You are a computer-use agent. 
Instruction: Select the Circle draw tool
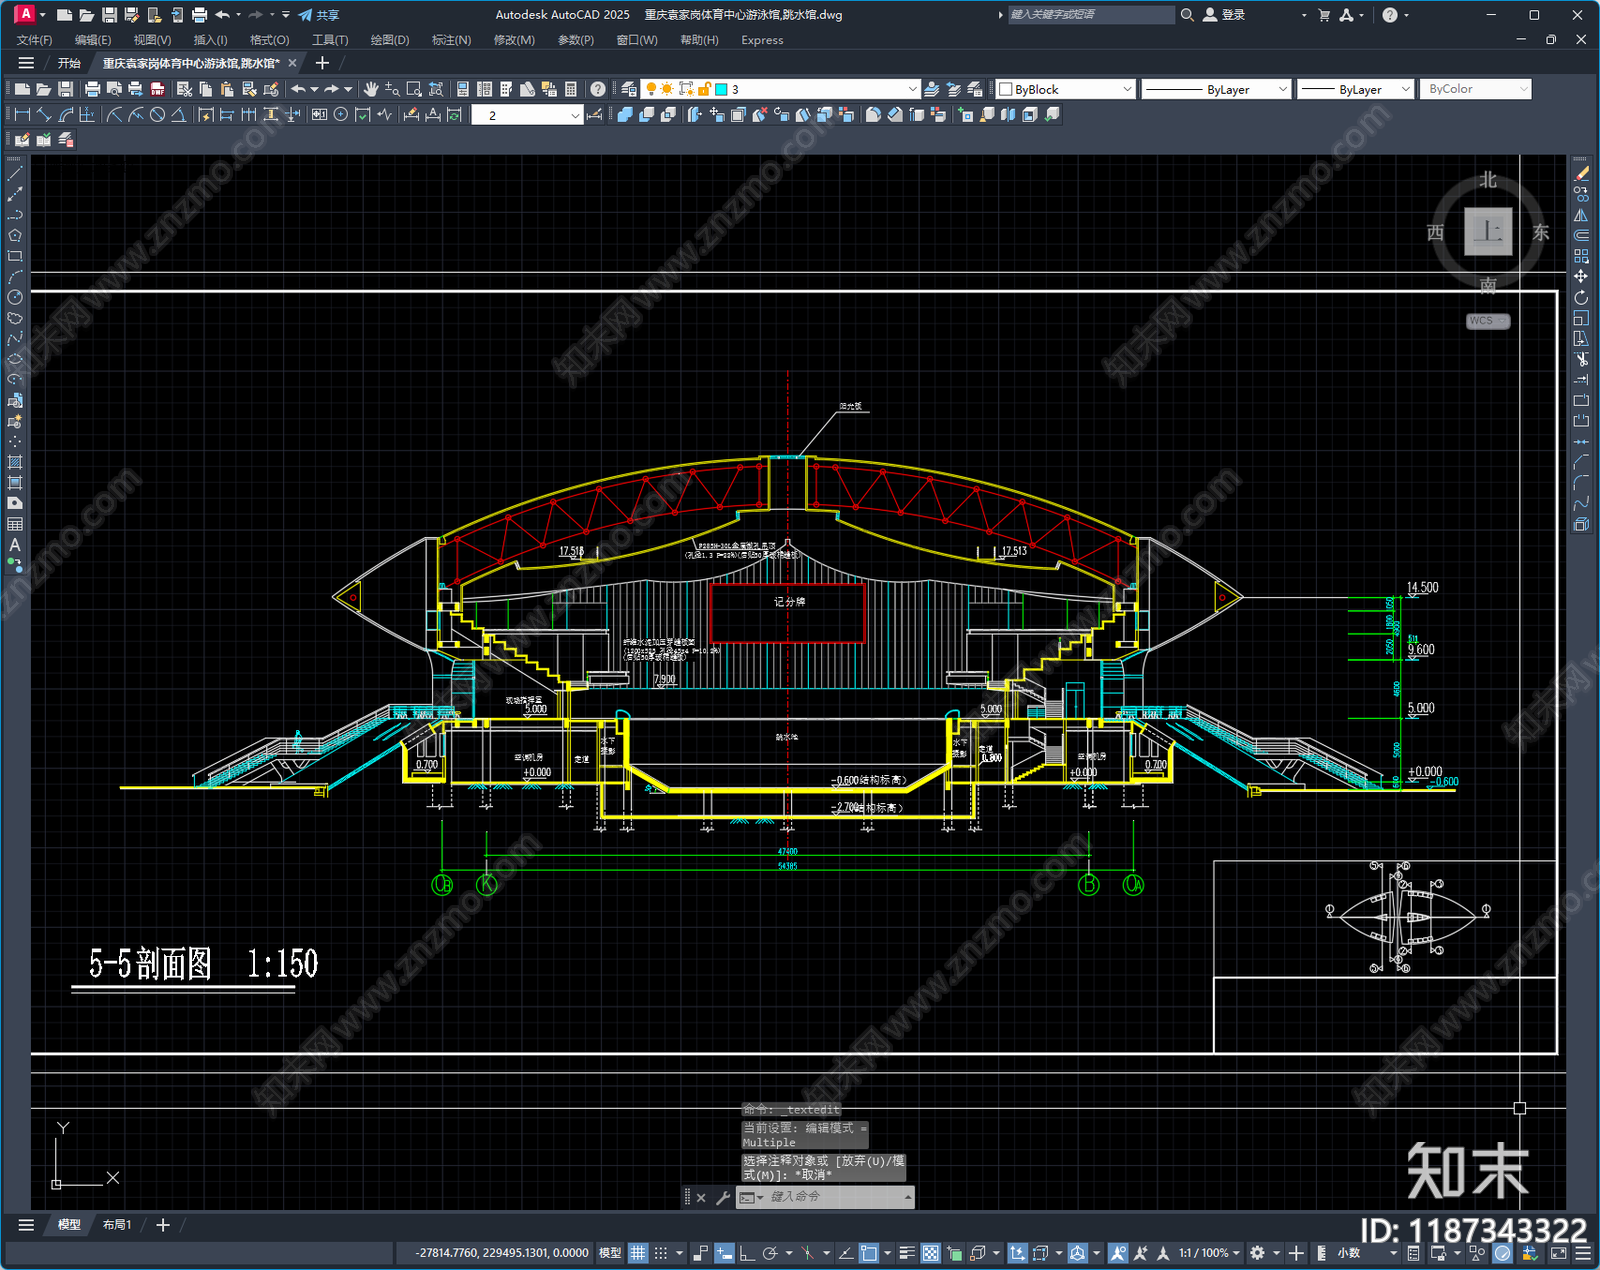tap(15, 297)
